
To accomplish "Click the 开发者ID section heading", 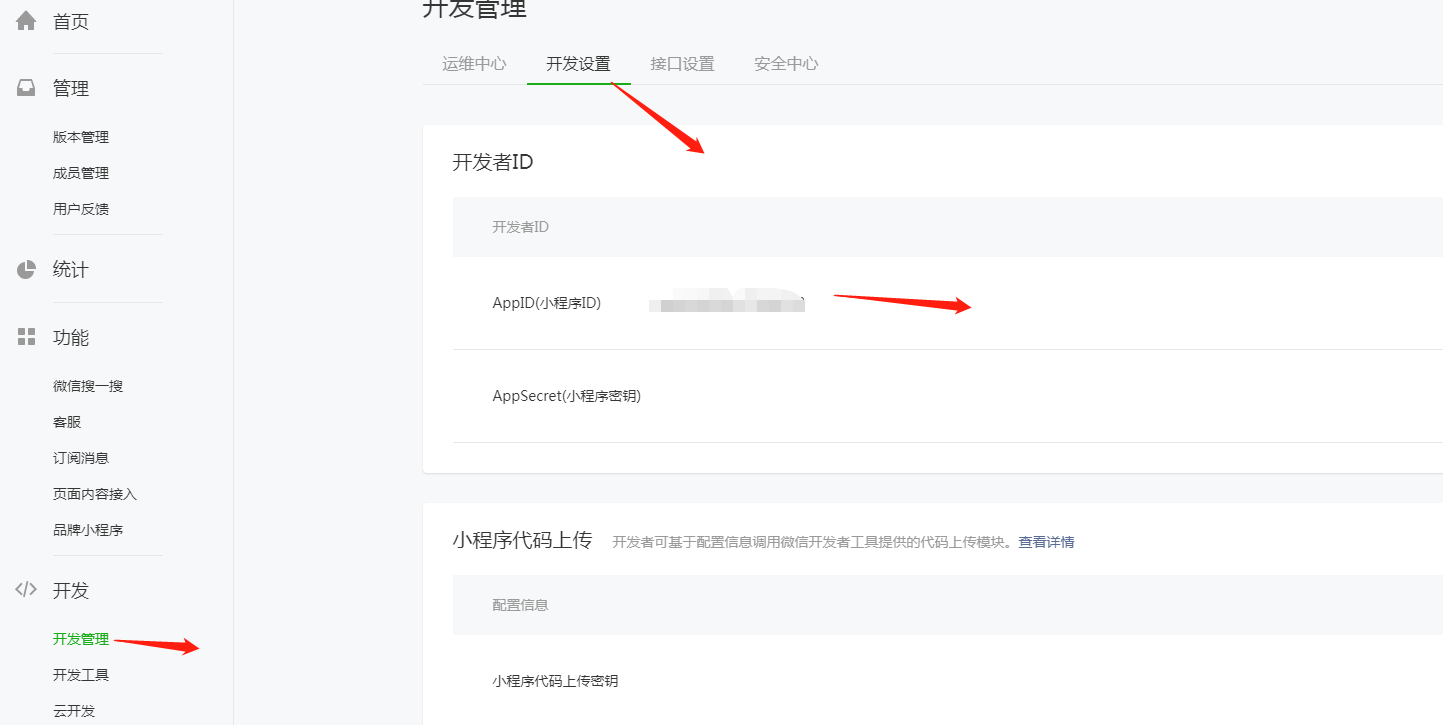I will click(x=493, y=162).
